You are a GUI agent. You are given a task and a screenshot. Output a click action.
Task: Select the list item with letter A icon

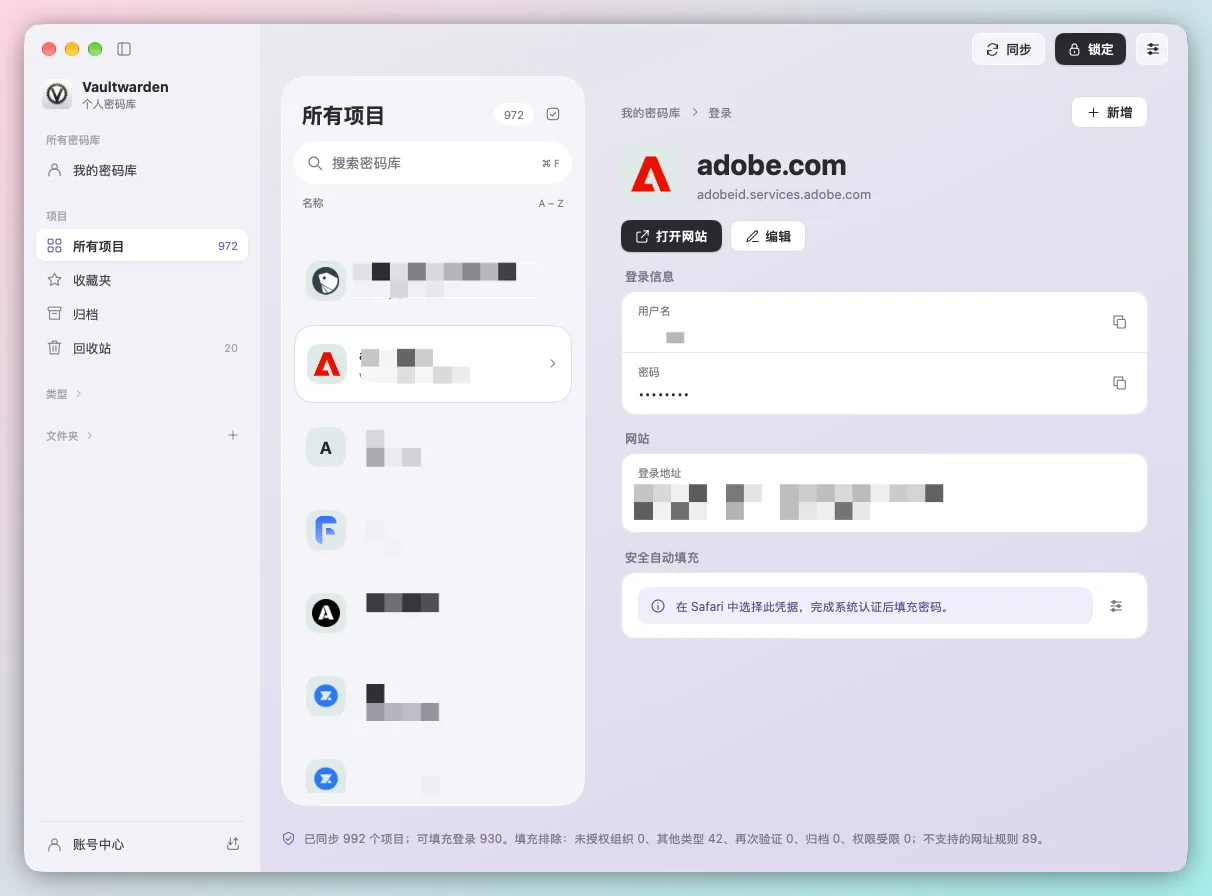433,448
